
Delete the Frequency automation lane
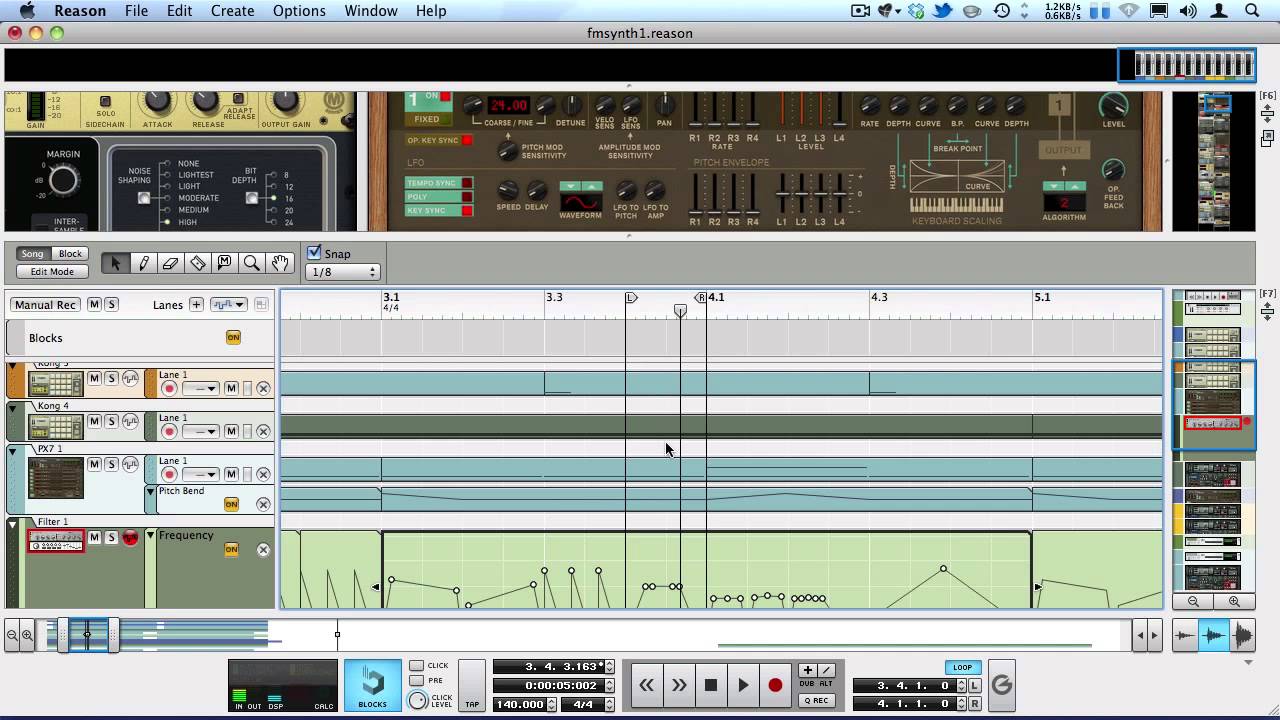(x=263, y=549)
